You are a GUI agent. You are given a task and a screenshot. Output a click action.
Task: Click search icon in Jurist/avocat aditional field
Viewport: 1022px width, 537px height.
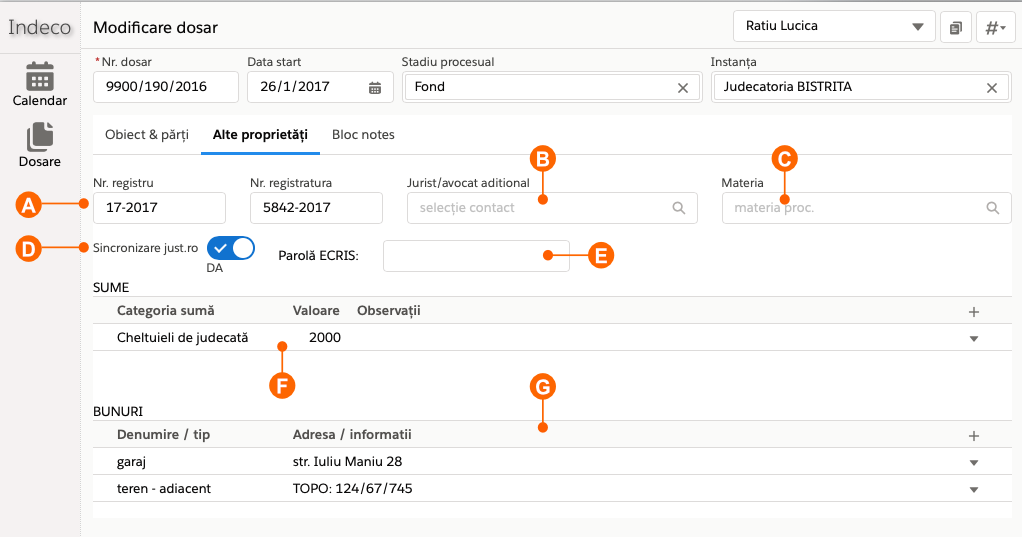tap(678, 208)
